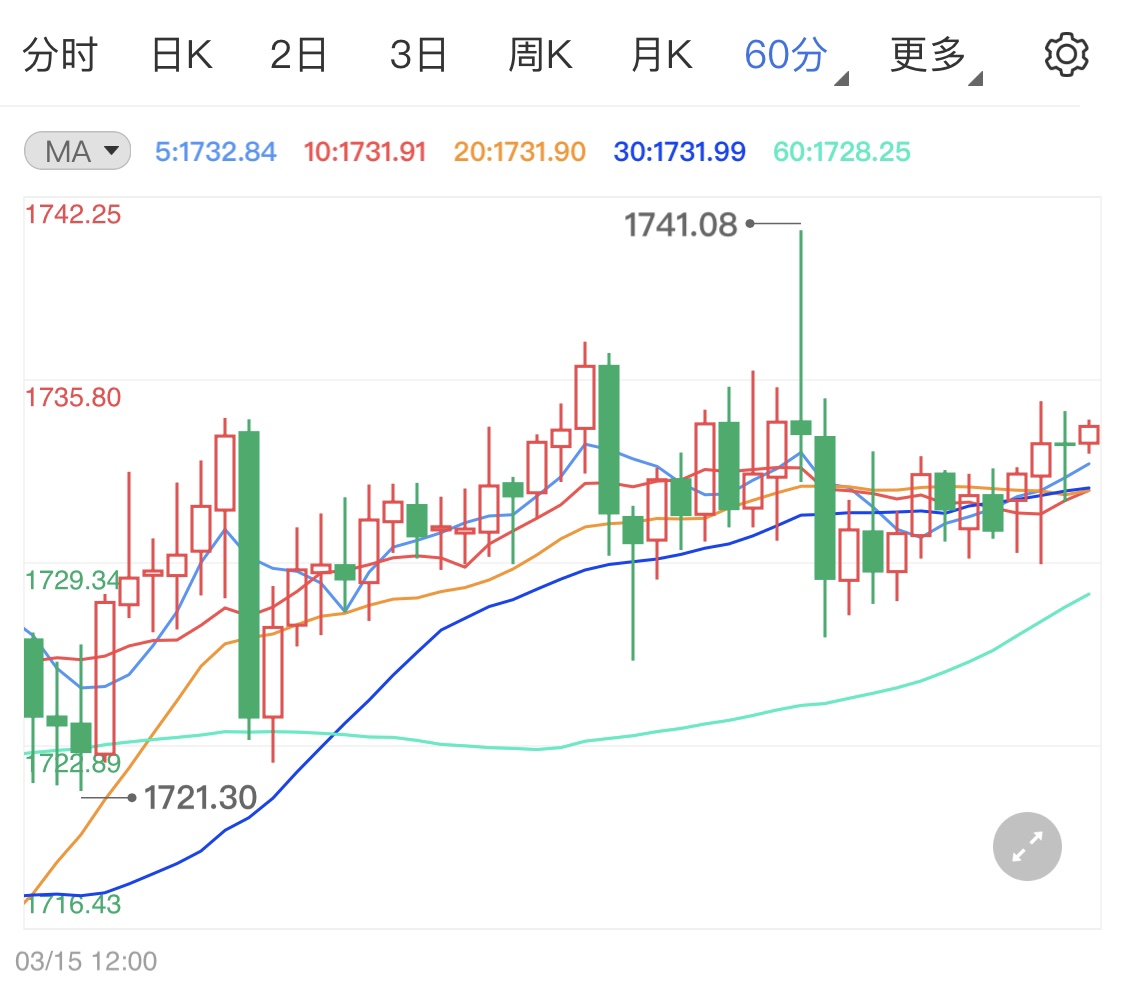
Task: Click MA20 value 20:1731.90
Action: (519, 151)
